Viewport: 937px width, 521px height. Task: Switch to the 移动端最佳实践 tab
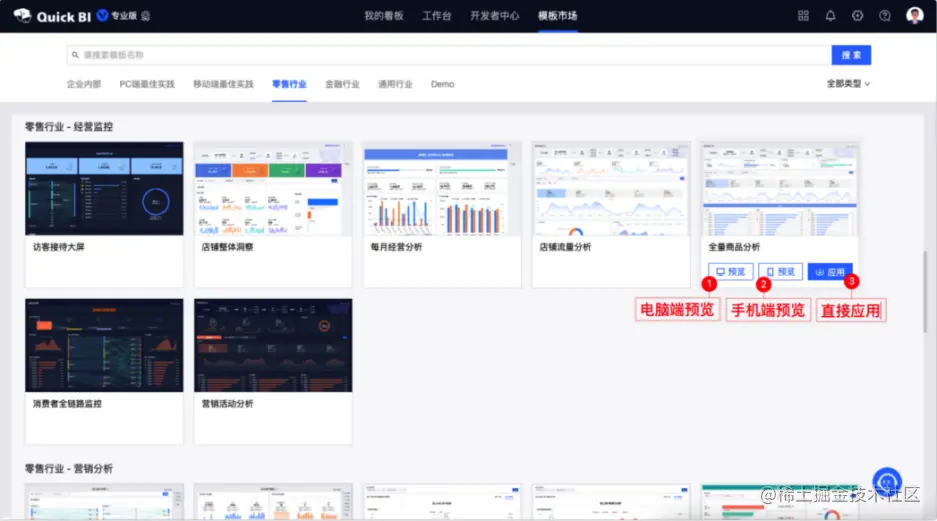click(x=223, y=84)
